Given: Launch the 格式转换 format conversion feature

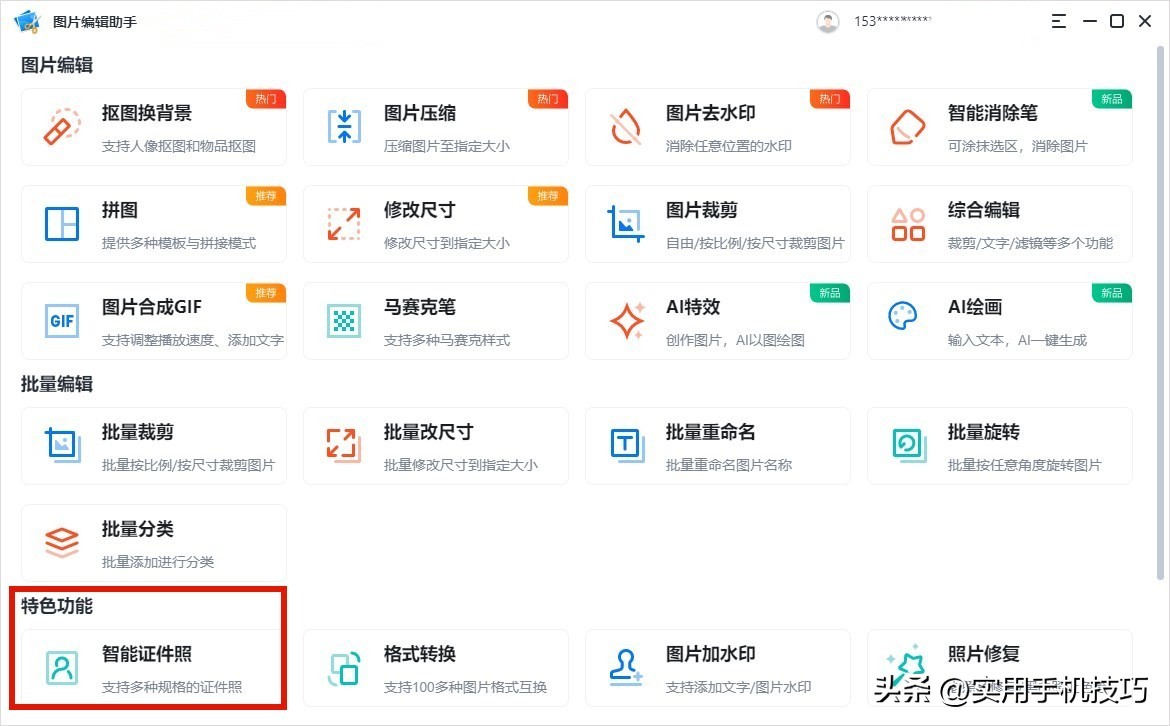Looking at the screenshot, I should [342, 667].
